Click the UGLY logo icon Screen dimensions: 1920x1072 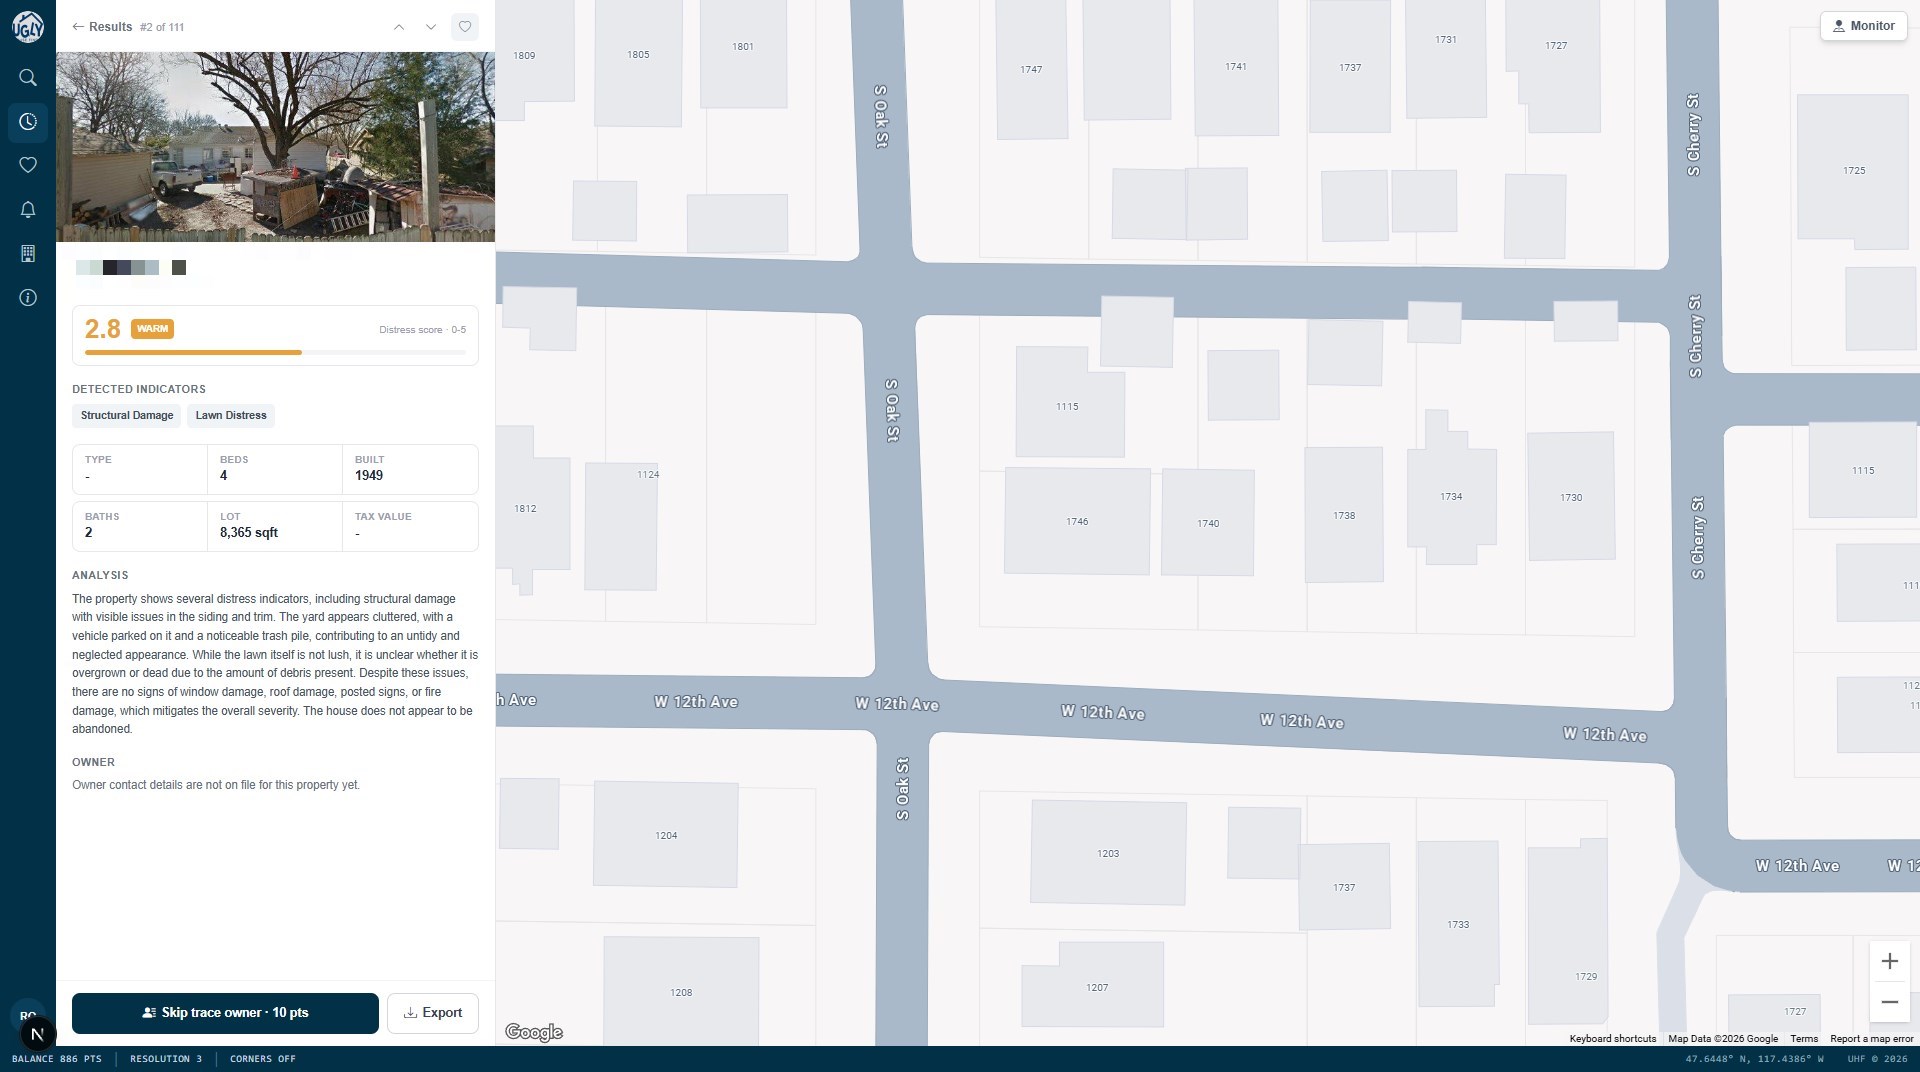click(28, 27)
